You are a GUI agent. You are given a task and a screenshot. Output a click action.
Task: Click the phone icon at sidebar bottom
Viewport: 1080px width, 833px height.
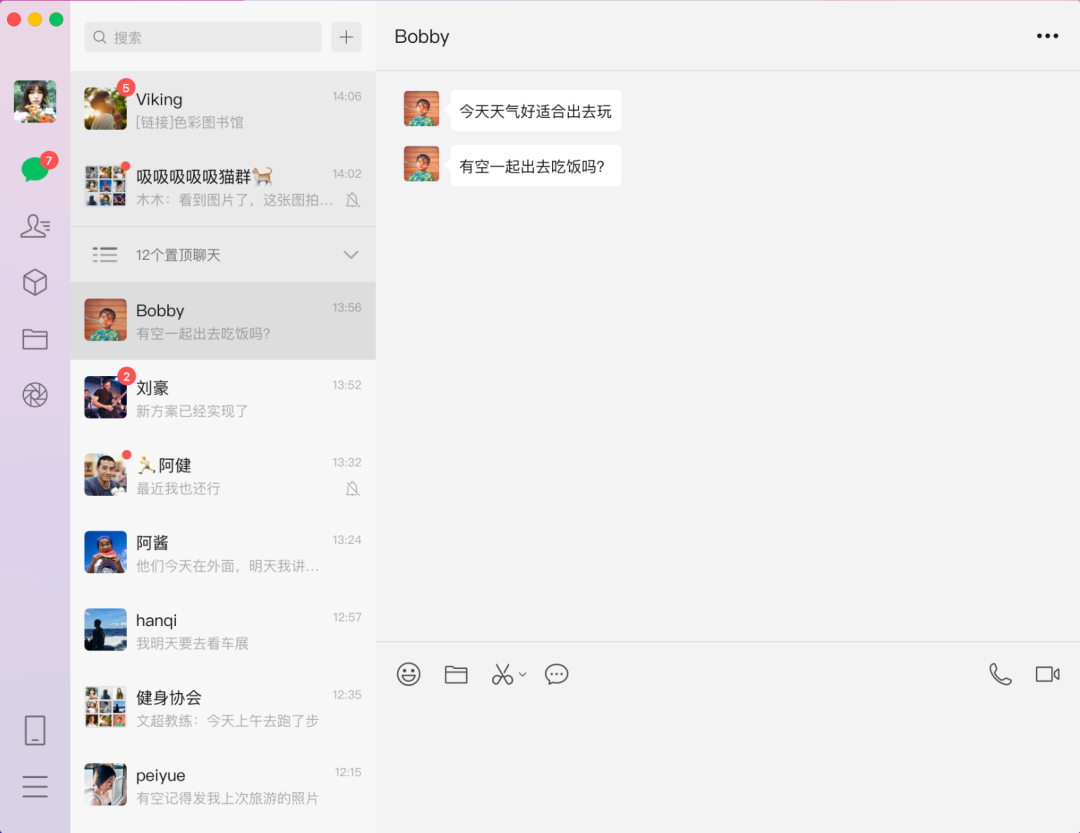35,730
